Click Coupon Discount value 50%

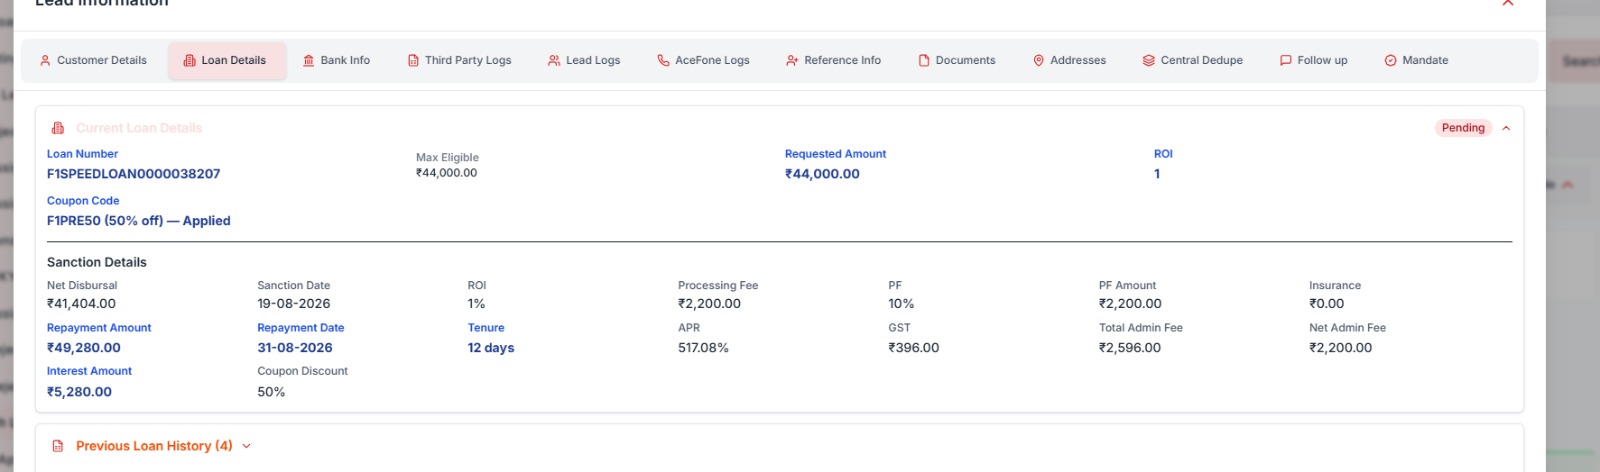click(271, 392)
